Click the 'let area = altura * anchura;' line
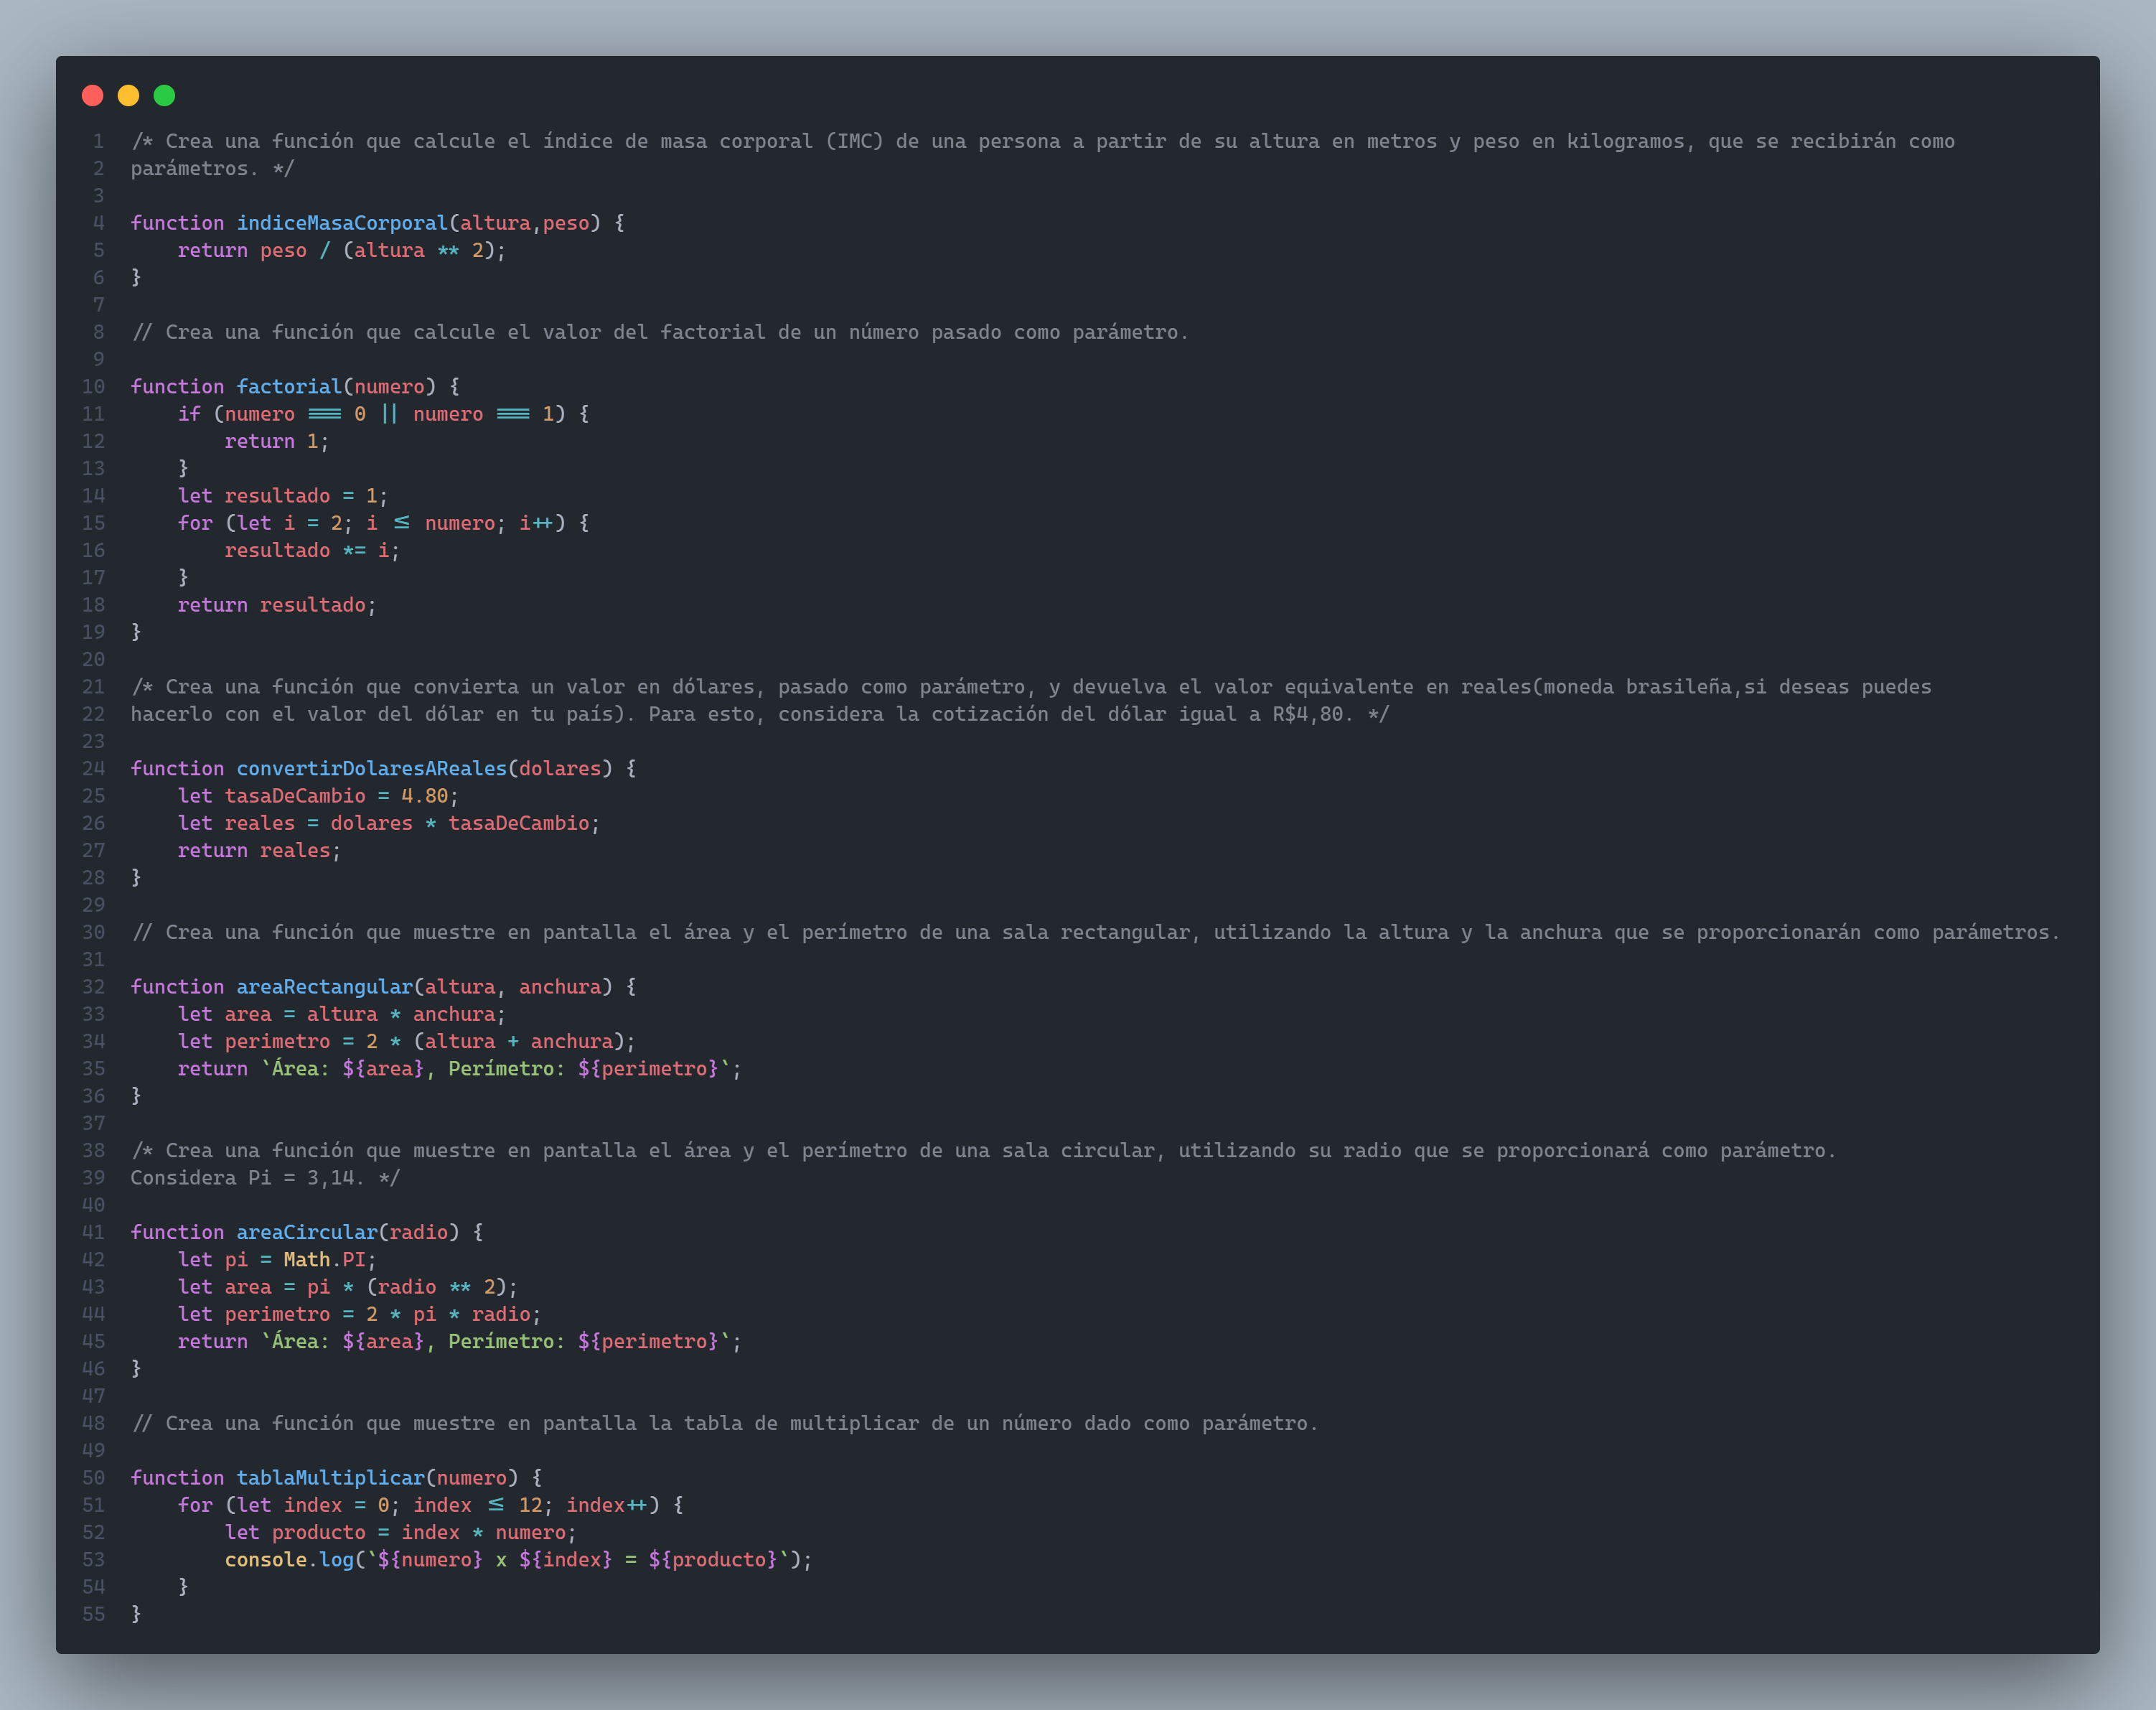 point(342,1014)
